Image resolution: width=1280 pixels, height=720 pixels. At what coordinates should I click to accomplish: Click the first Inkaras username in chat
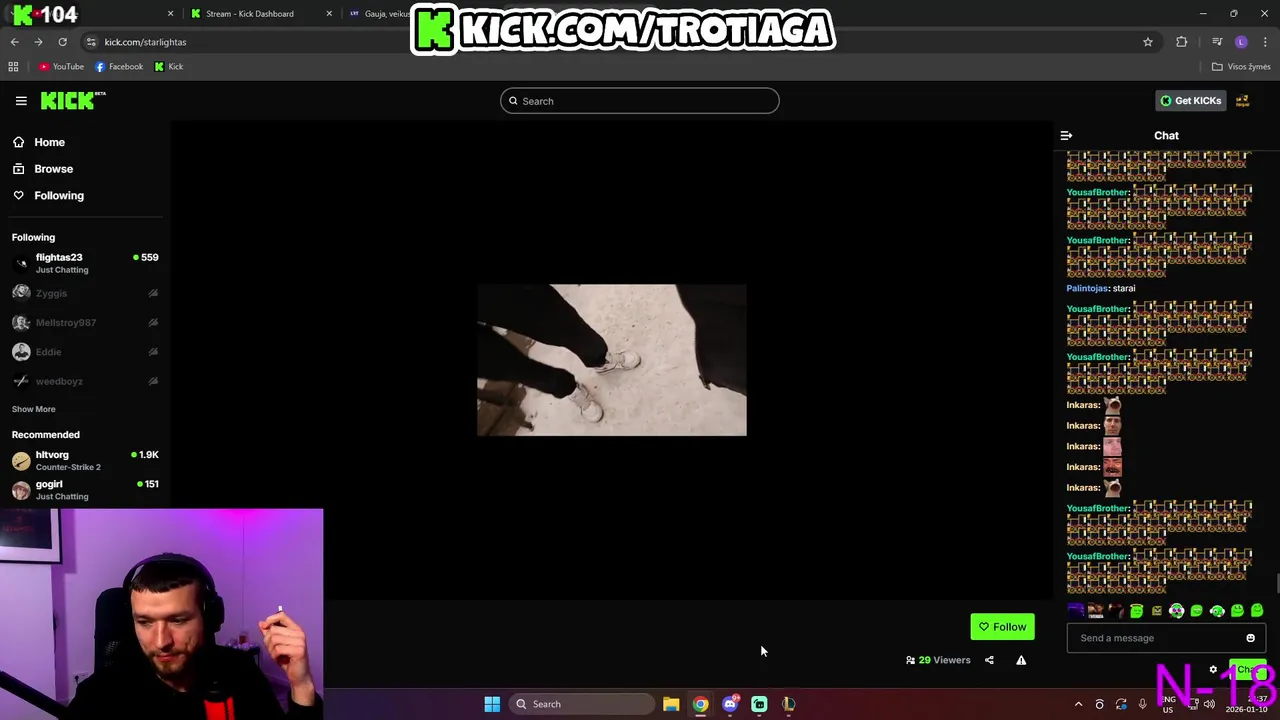pyautogui.click(x=1083, y=405)
